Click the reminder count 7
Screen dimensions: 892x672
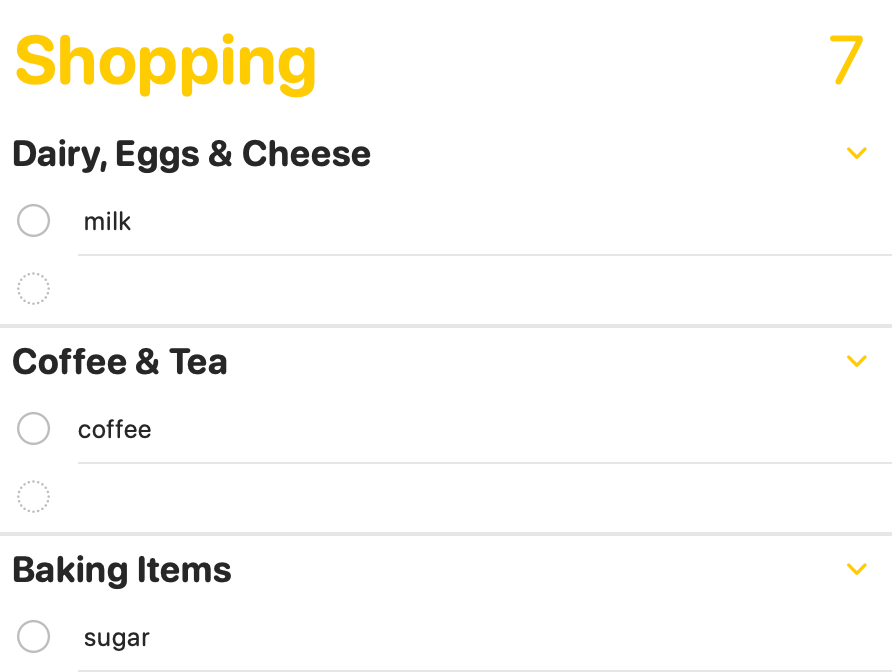[x=846, y=60]
